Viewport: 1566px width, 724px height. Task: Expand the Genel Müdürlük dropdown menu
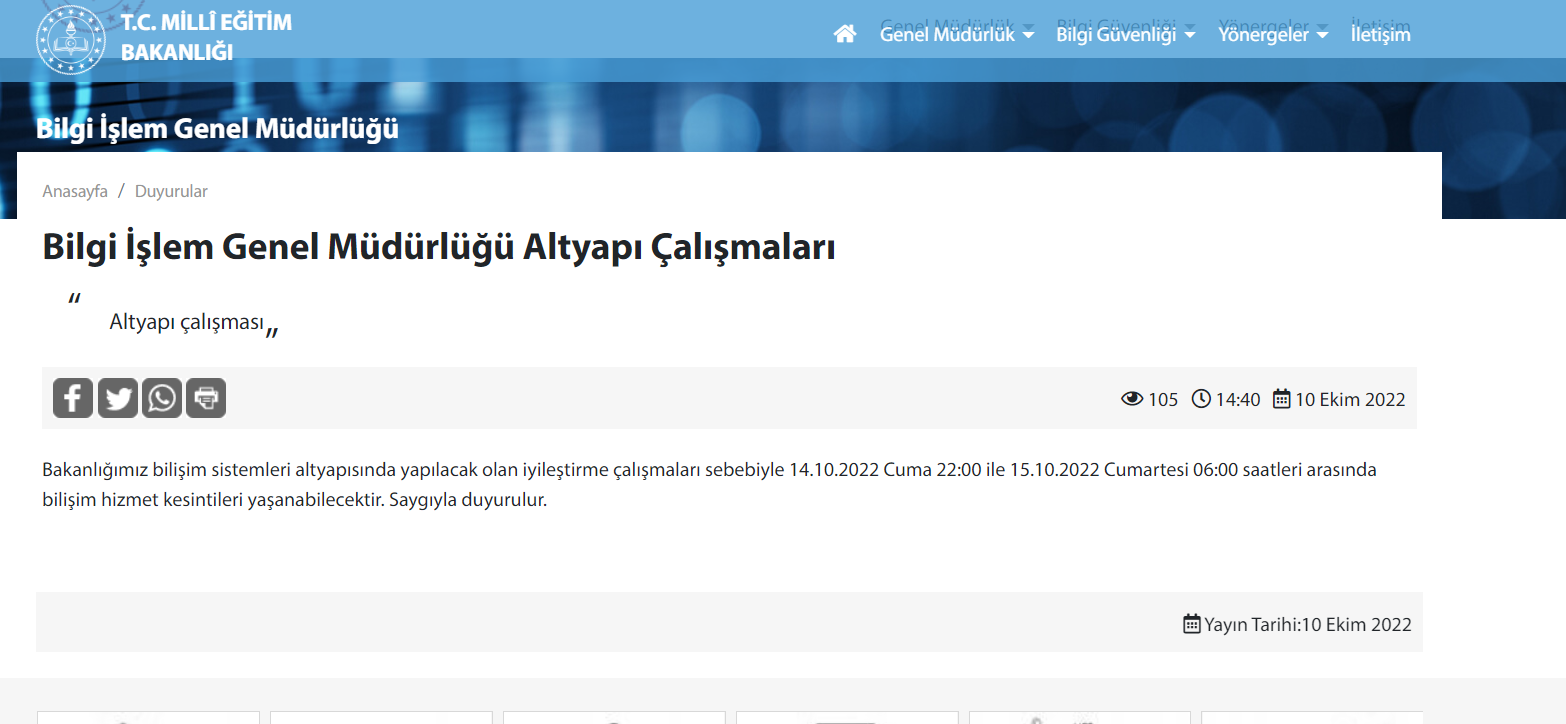[x=956, y=34]
